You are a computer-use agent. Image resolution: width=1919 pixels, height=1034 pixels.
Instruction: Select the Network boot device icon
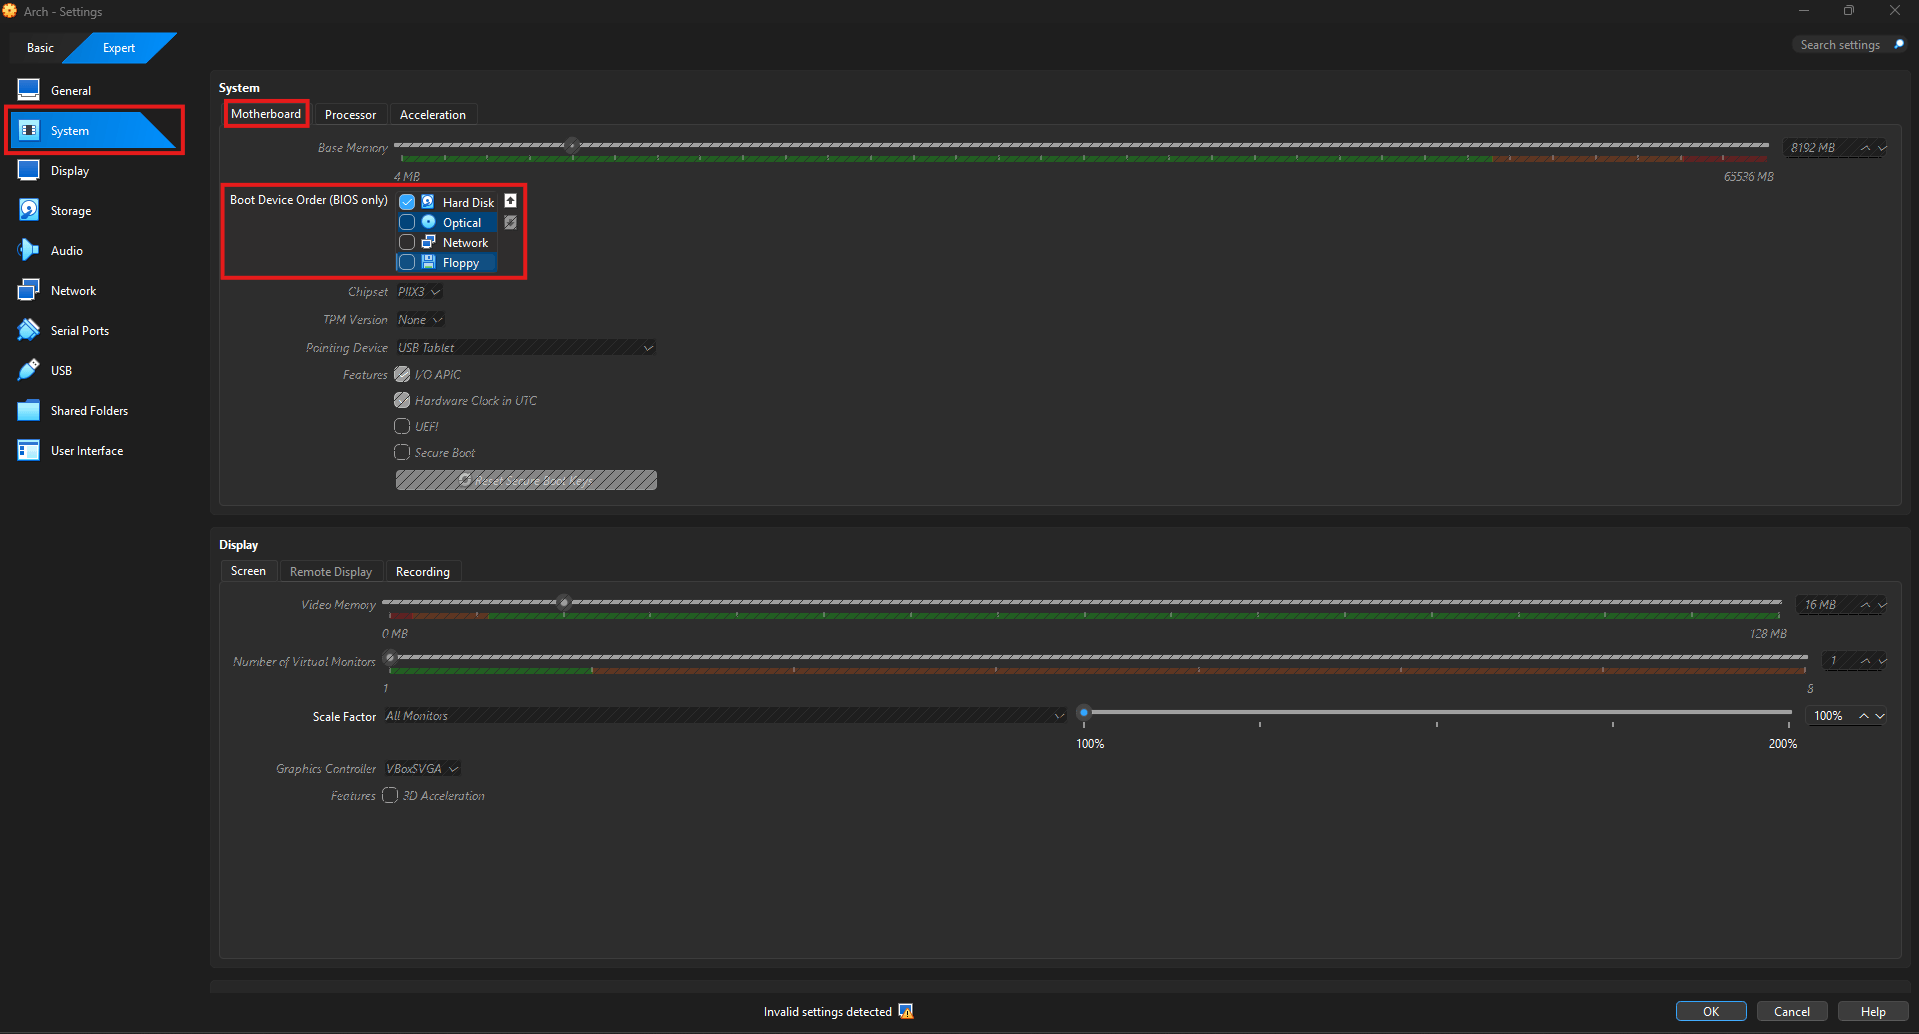[428, 242]
